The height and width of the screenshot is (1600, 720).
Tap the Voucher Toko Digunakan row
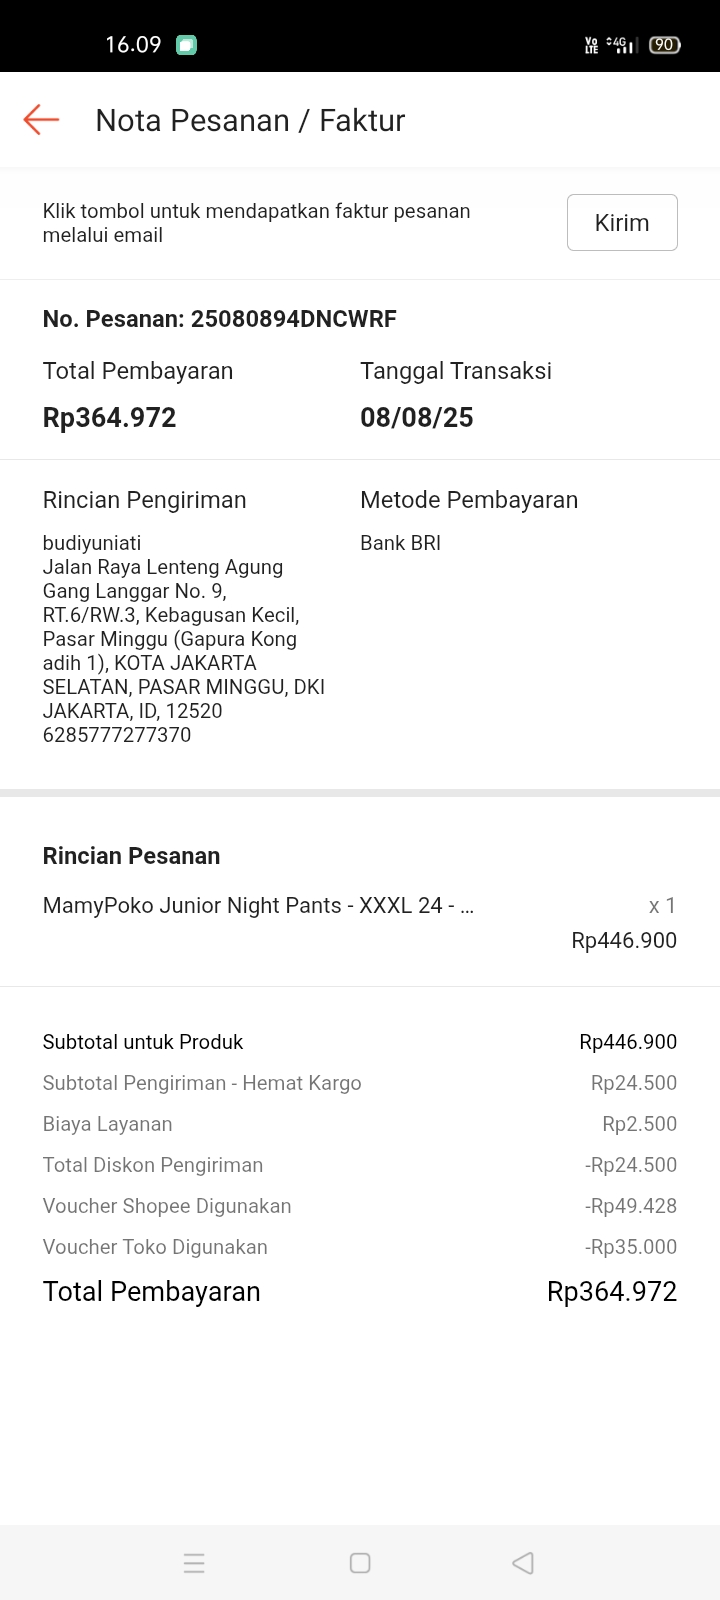point(360,1247)
